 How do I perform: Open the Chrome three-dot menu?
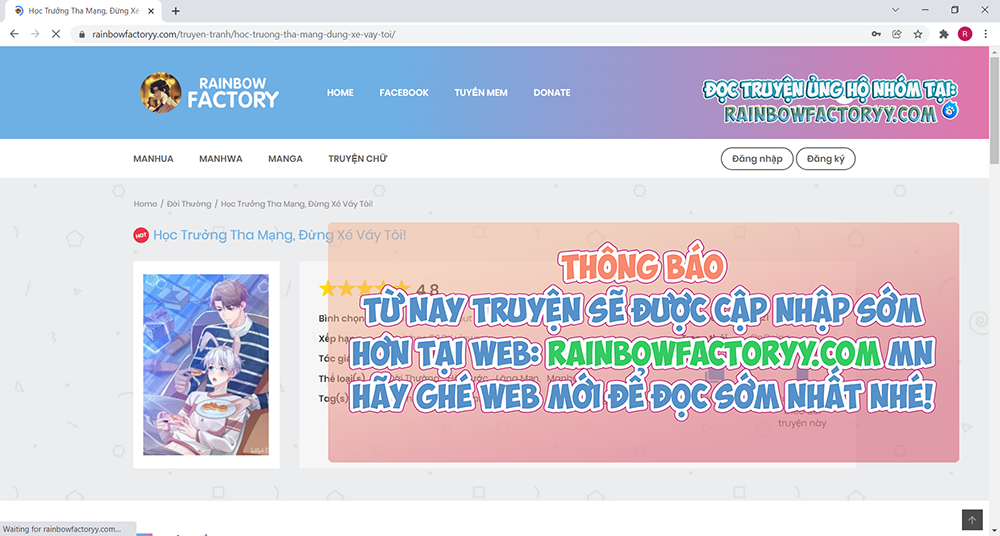(985, 33)
